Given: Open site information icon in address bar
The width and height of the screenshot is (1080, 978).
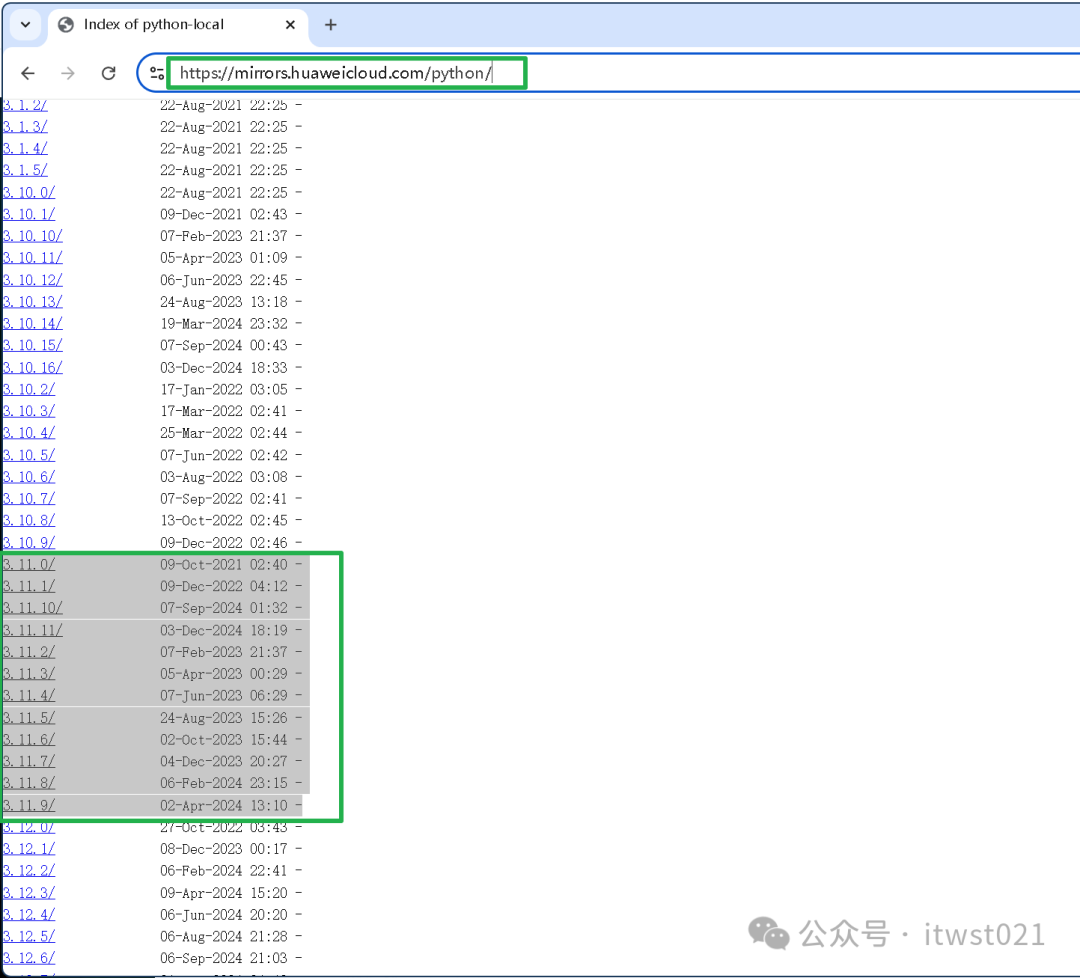Looking at the screenshot, I should coord(156,73).
